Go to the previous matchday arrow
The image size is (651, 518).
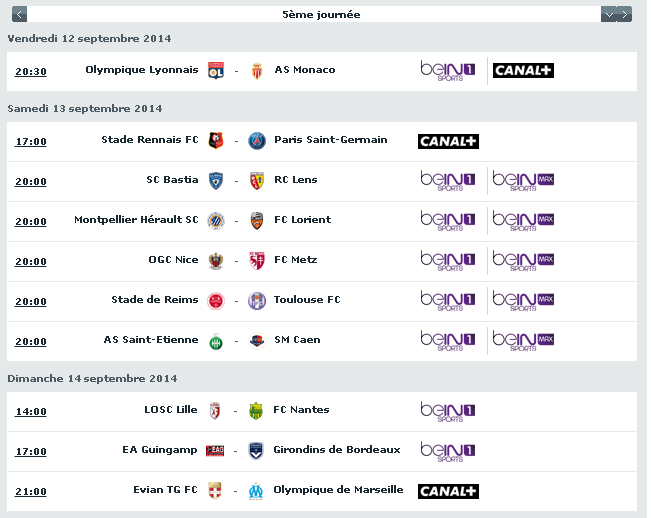[x=21, y=14]
